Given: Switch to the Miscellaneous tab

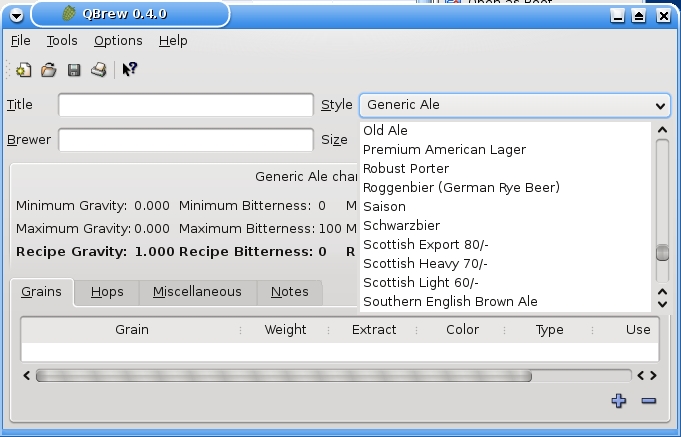Looking at the screenshot, I should pyautogui.click(x=197, y=292).
